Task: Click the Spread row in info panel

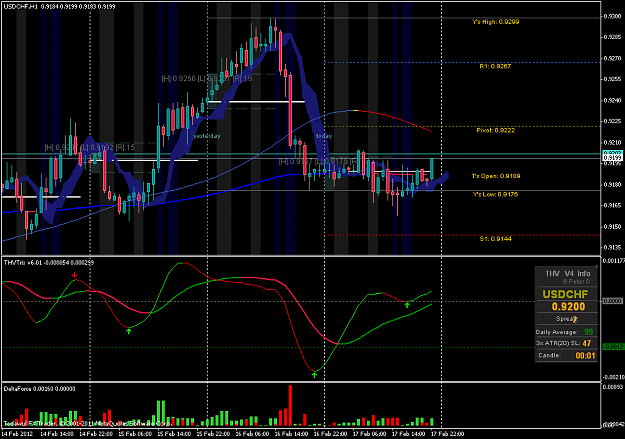Action: pos(566,319)
